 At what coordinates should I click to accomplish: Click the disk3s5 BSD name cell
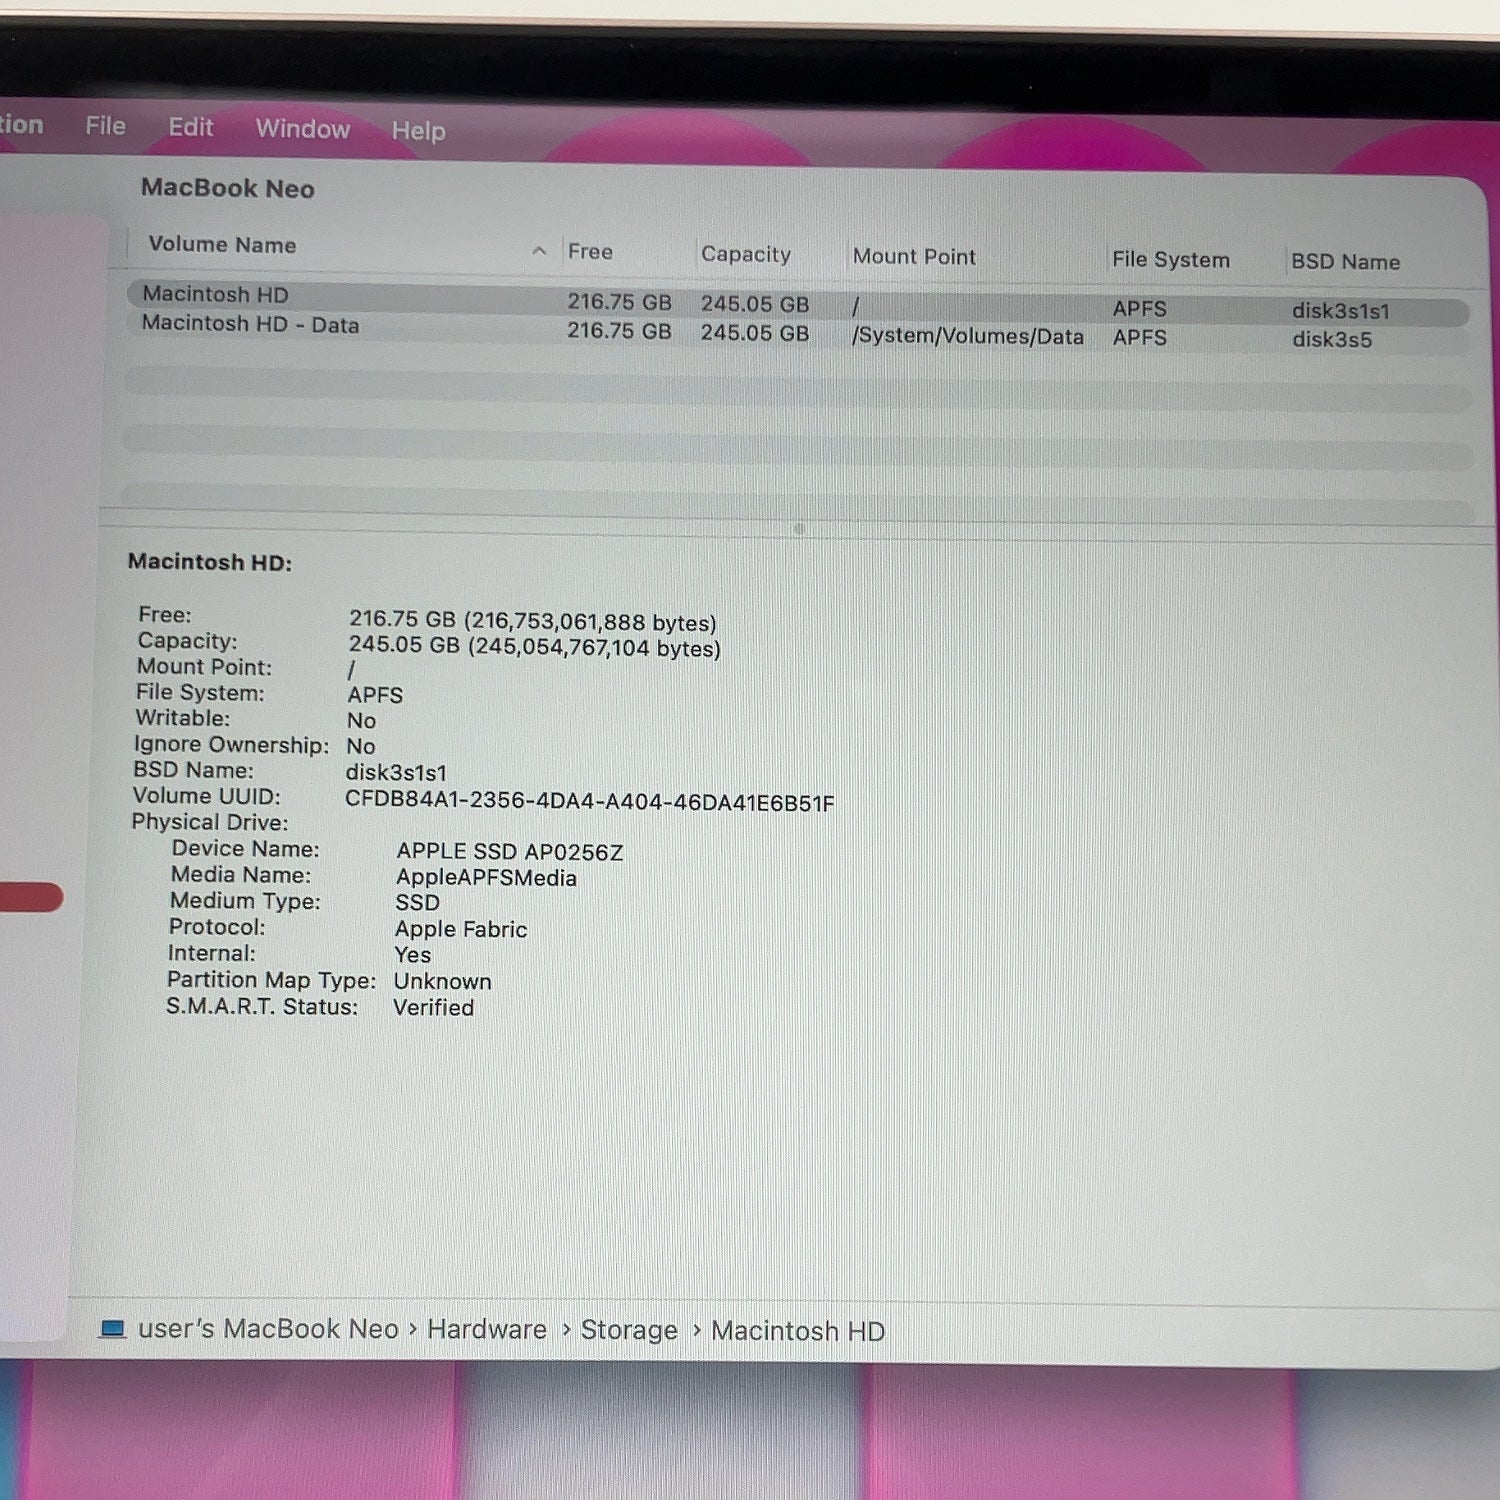point(1331,340)
